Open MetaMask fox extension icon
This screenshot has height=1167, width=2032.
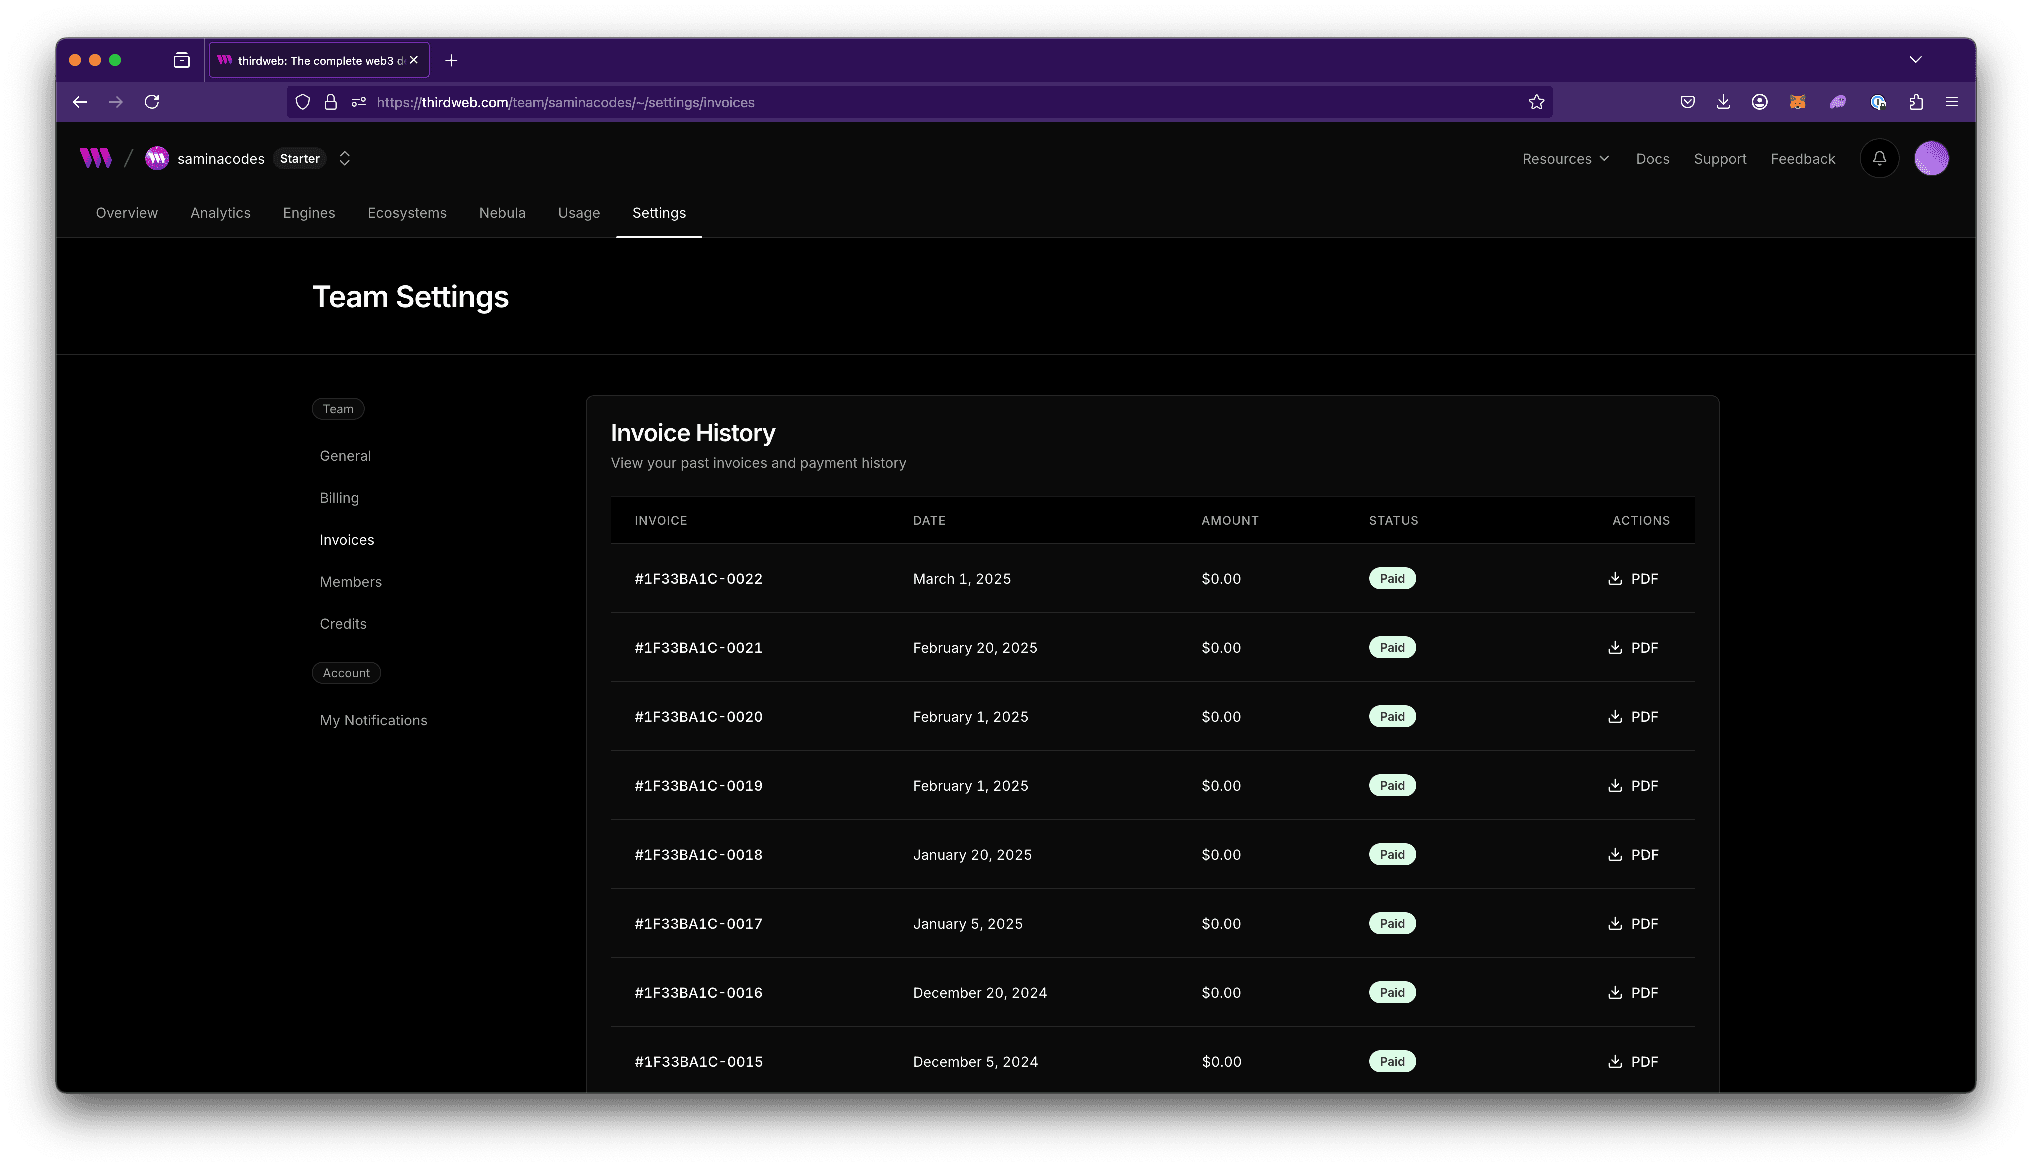1797,102
